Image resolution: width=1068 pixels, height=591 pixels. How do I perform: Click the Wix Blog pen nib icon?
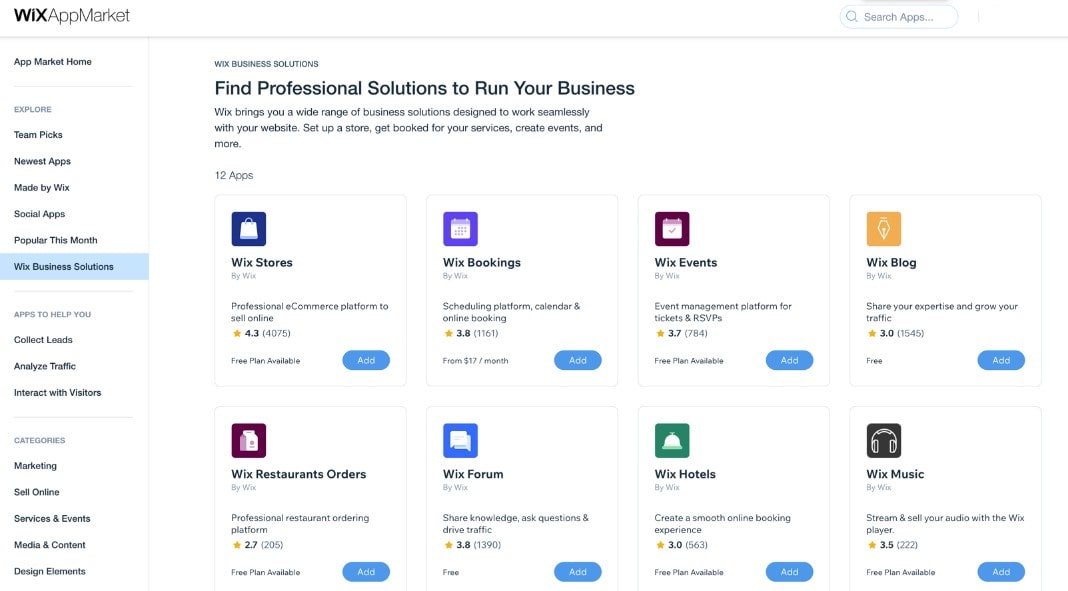point(883,229)
